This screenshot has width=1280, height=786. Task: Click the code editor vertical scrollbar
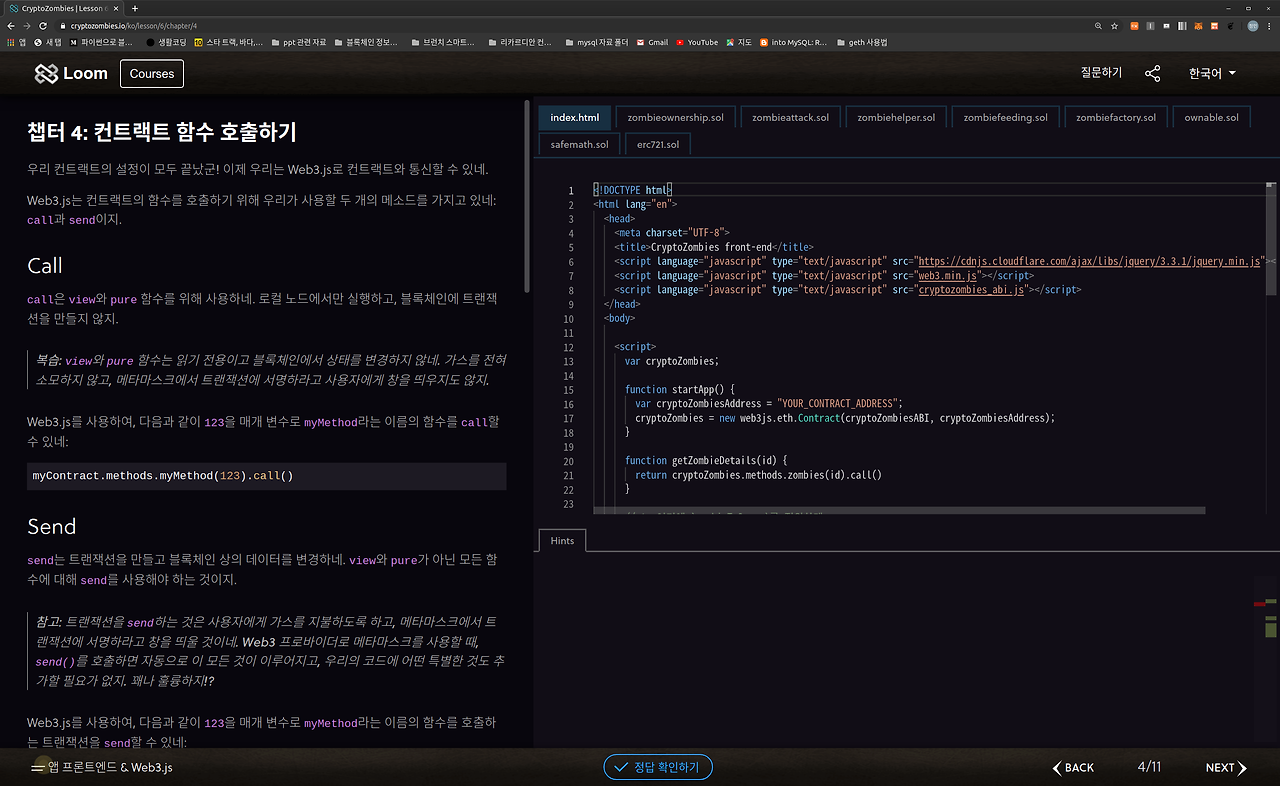click(1270, 240)
